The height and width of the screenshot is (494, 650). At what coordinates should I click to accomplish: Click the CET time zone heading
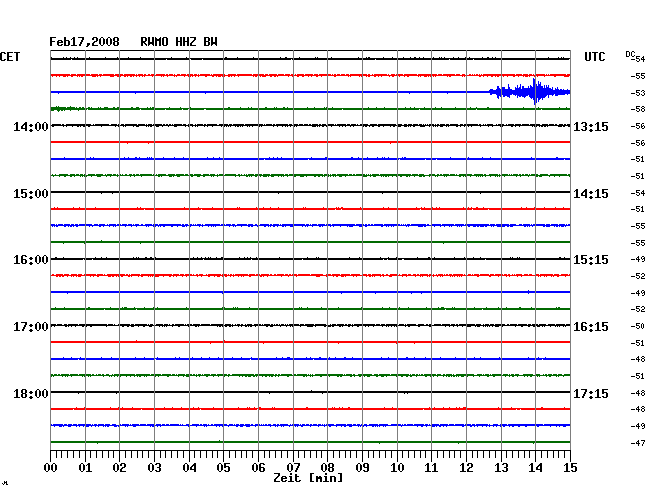10,57
